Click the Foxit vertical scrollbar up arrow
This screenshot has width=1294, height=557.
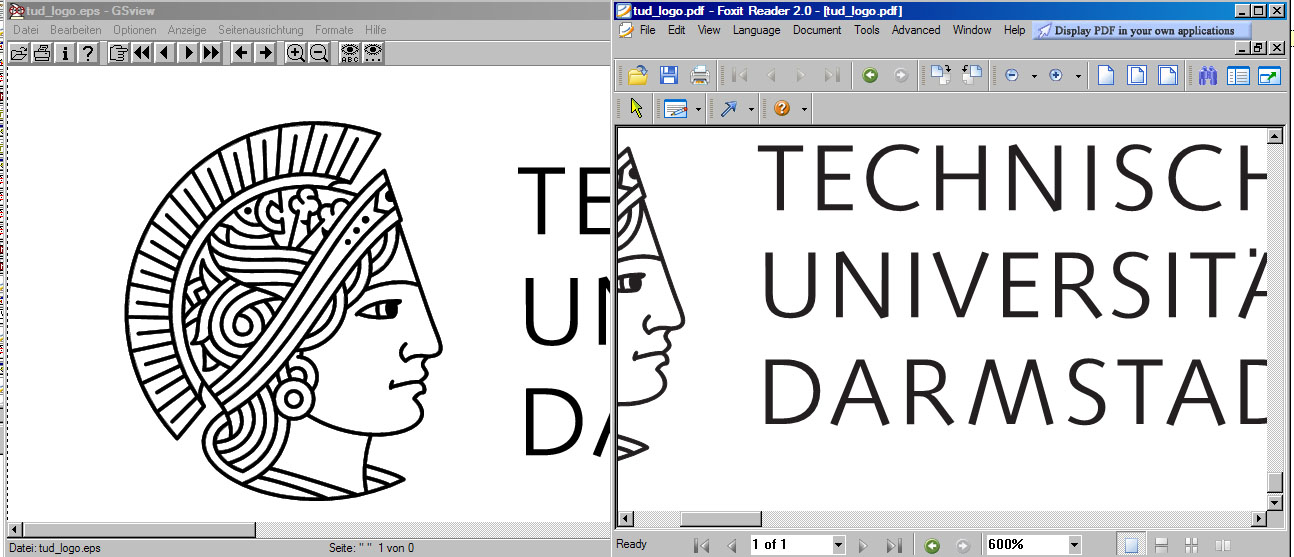1275,136
